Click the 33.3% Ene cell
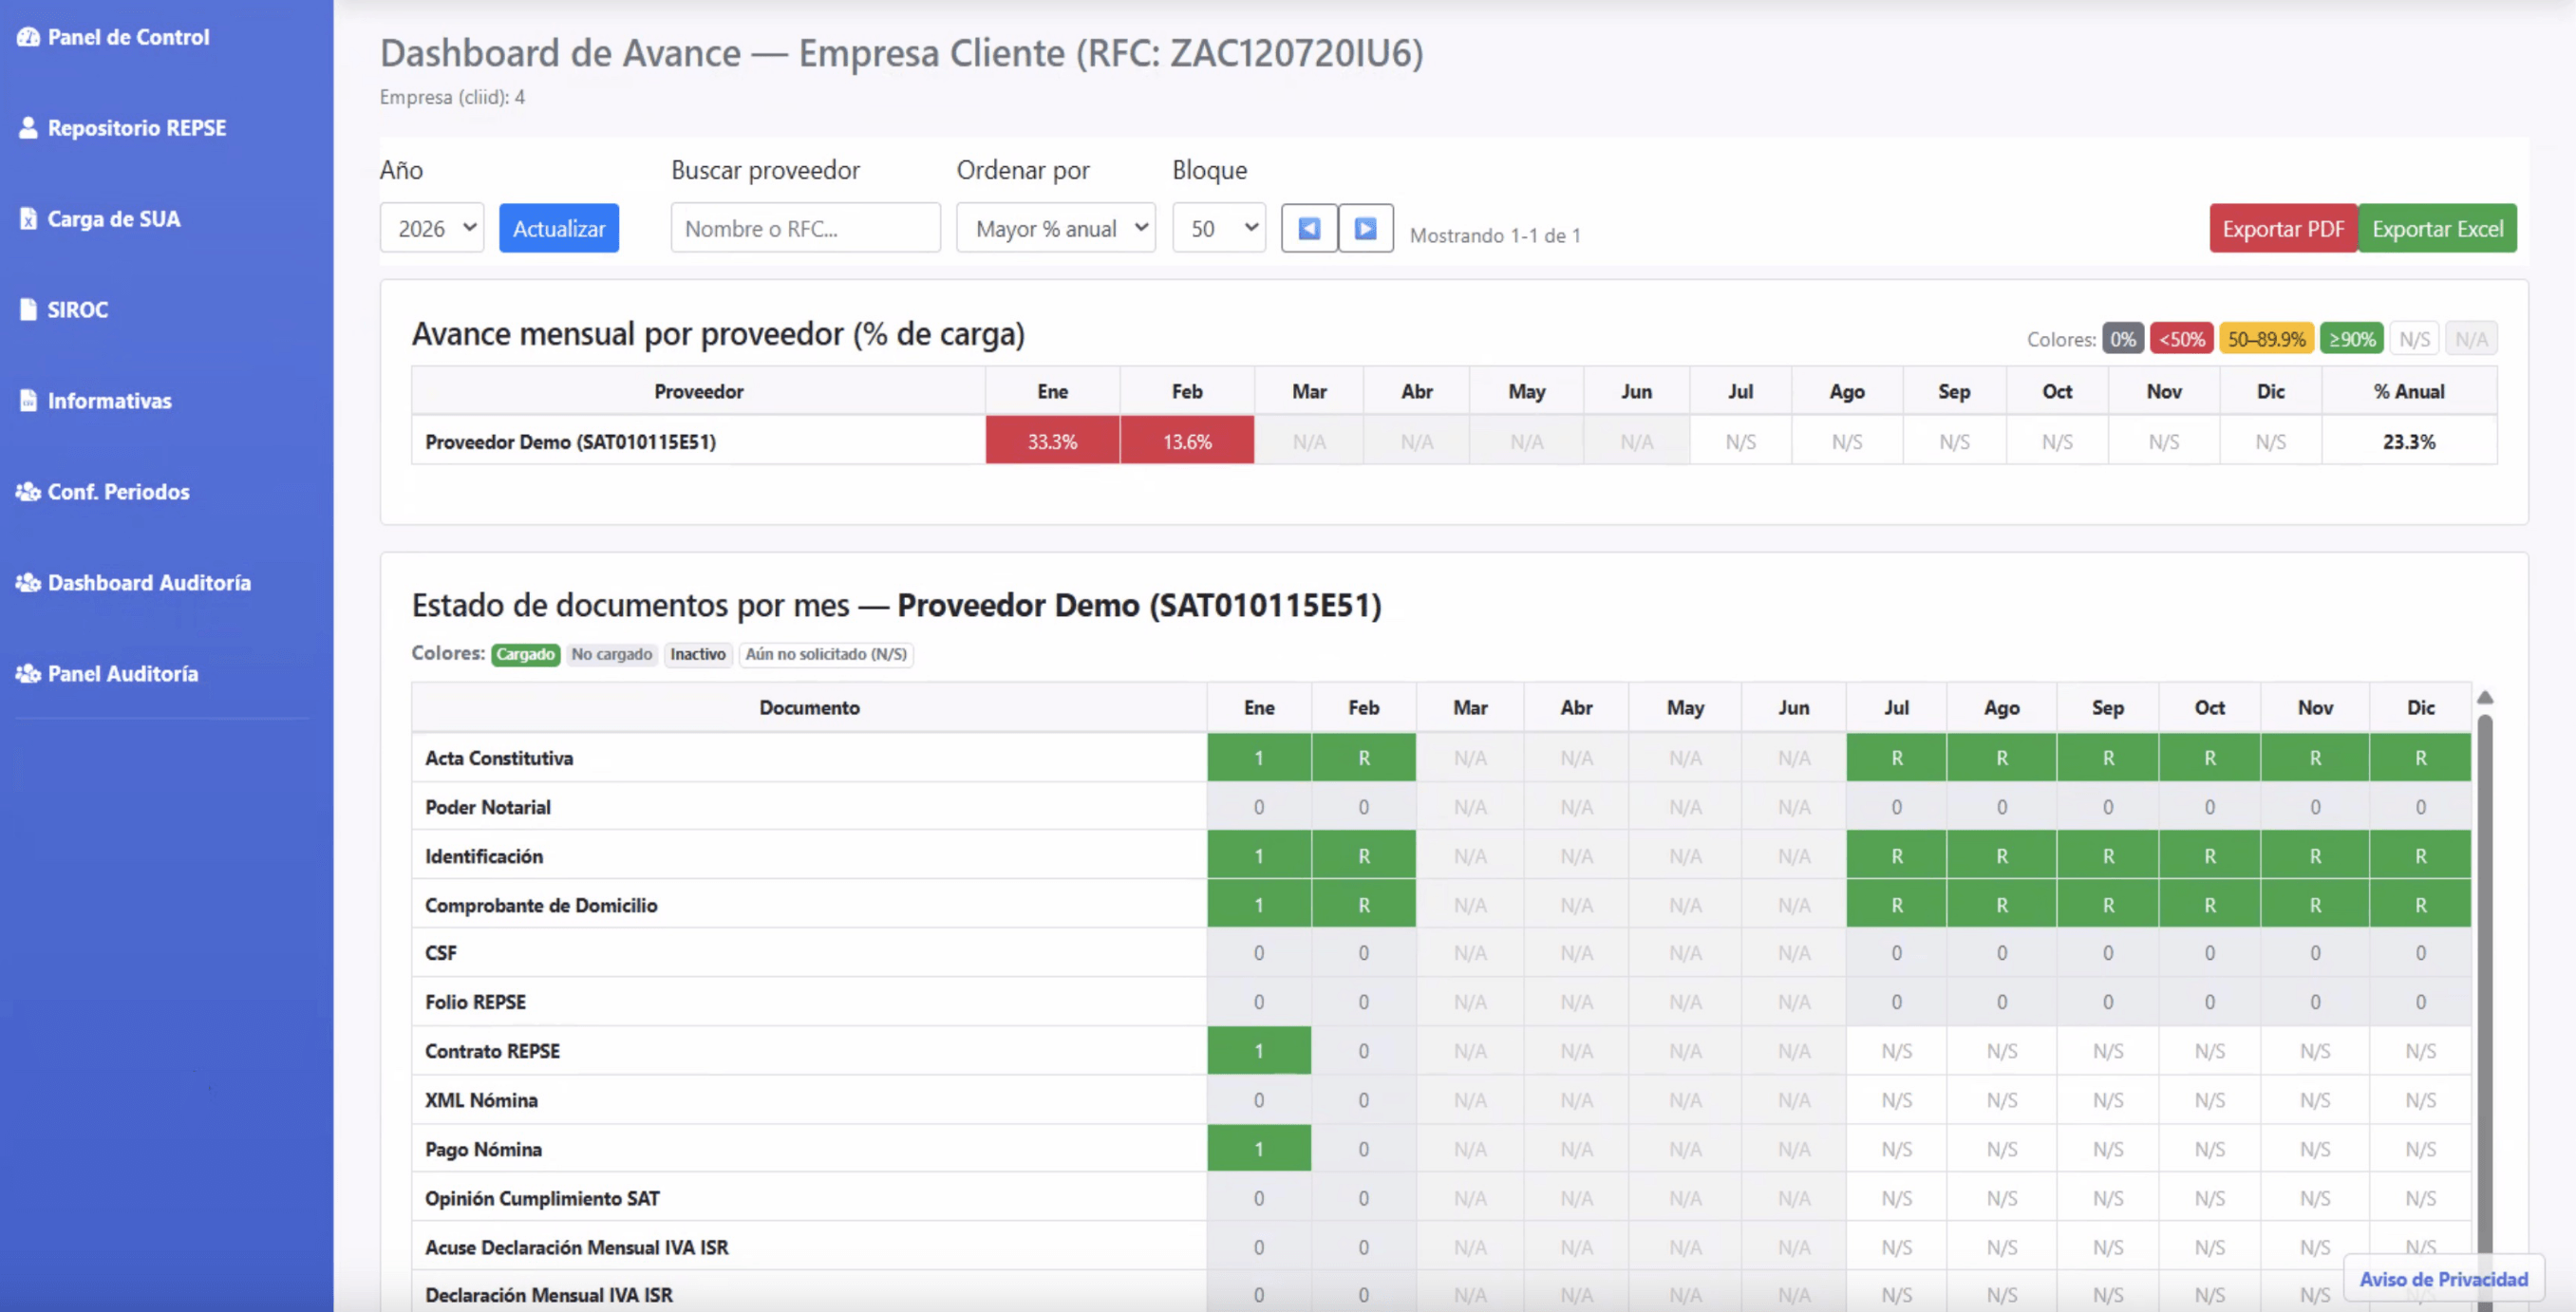The height and width of the screenshot is (1312, 2576). pyautogui.click(x=1053, y=441)
